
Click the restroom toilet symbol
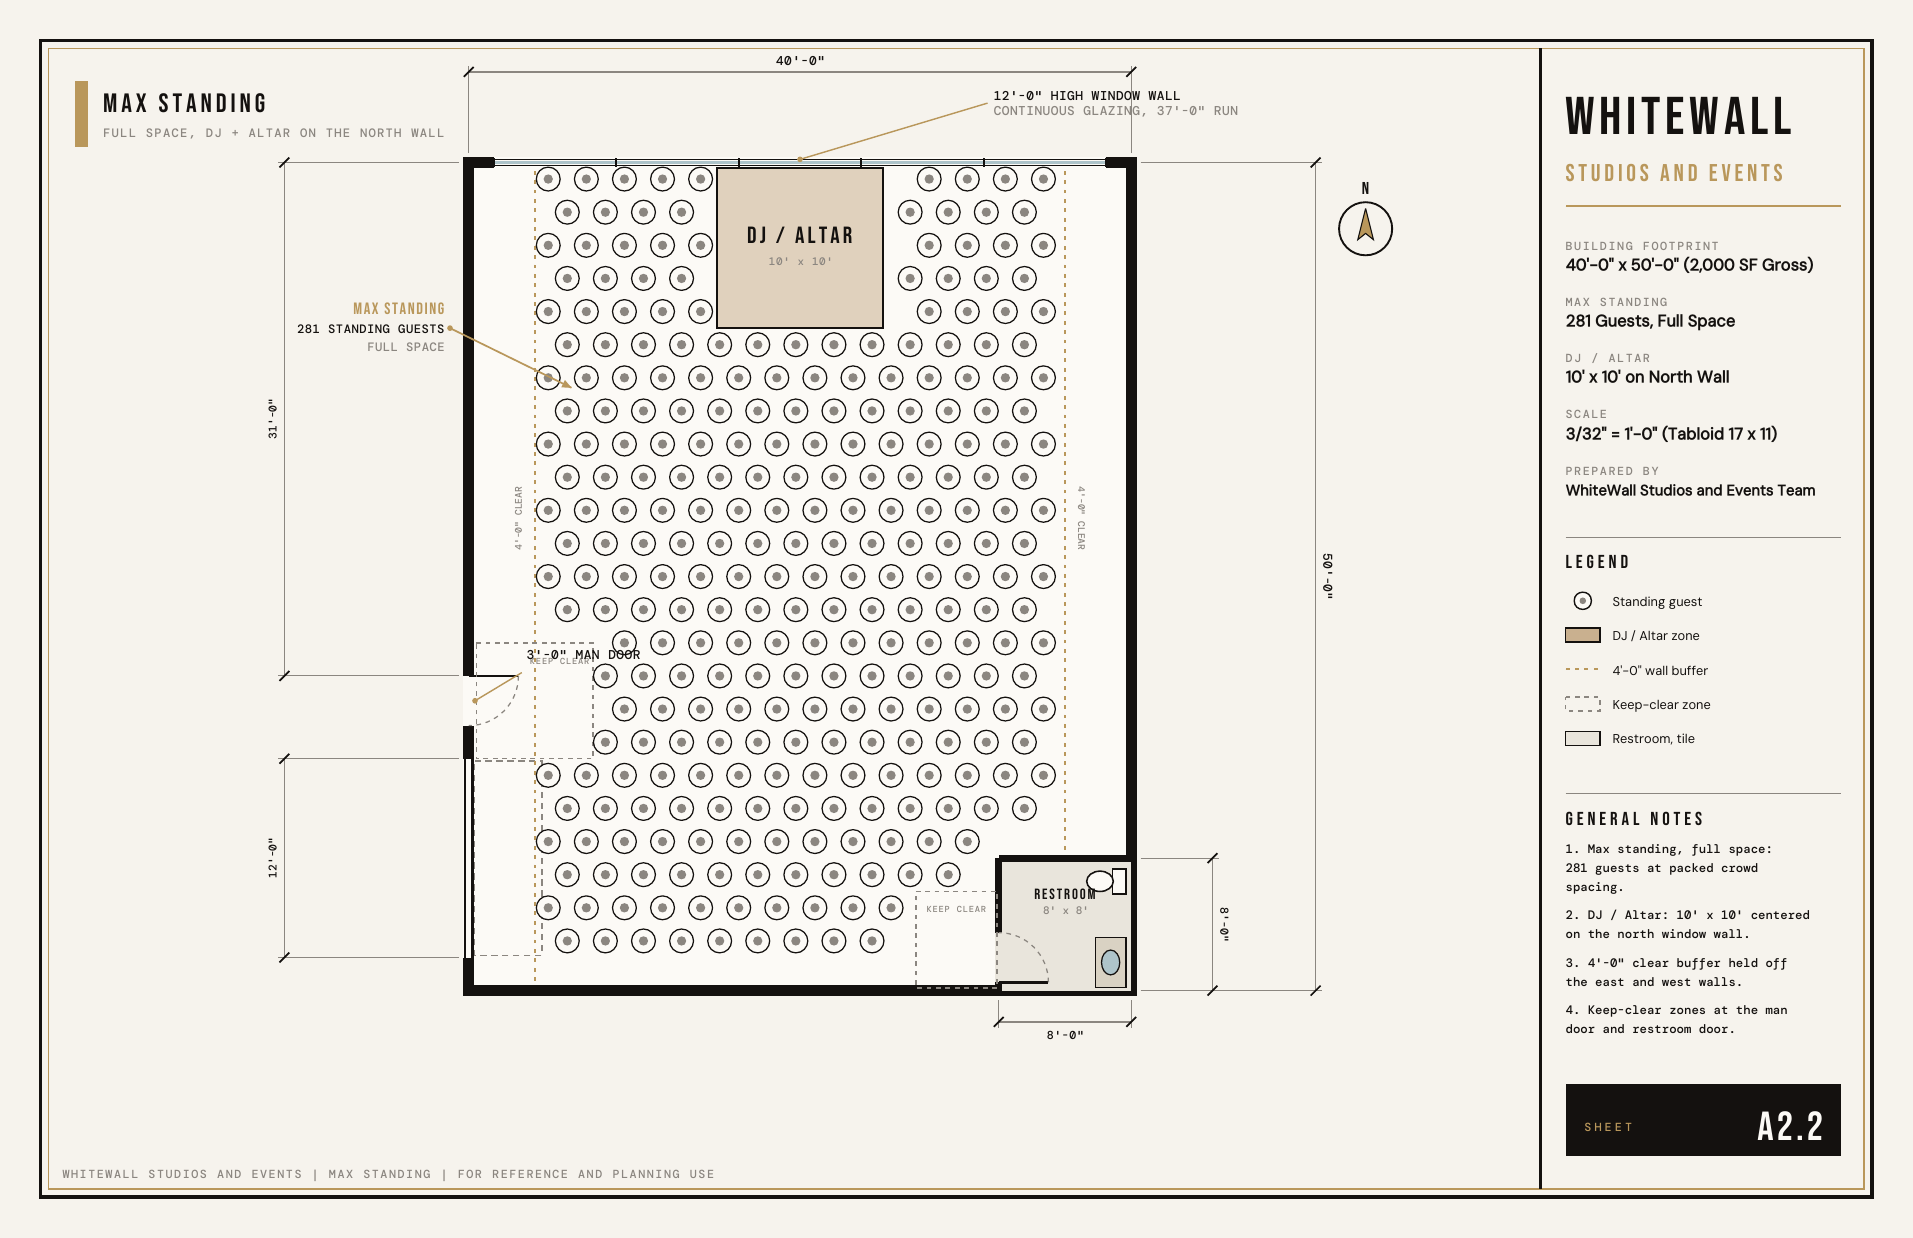1107,881
